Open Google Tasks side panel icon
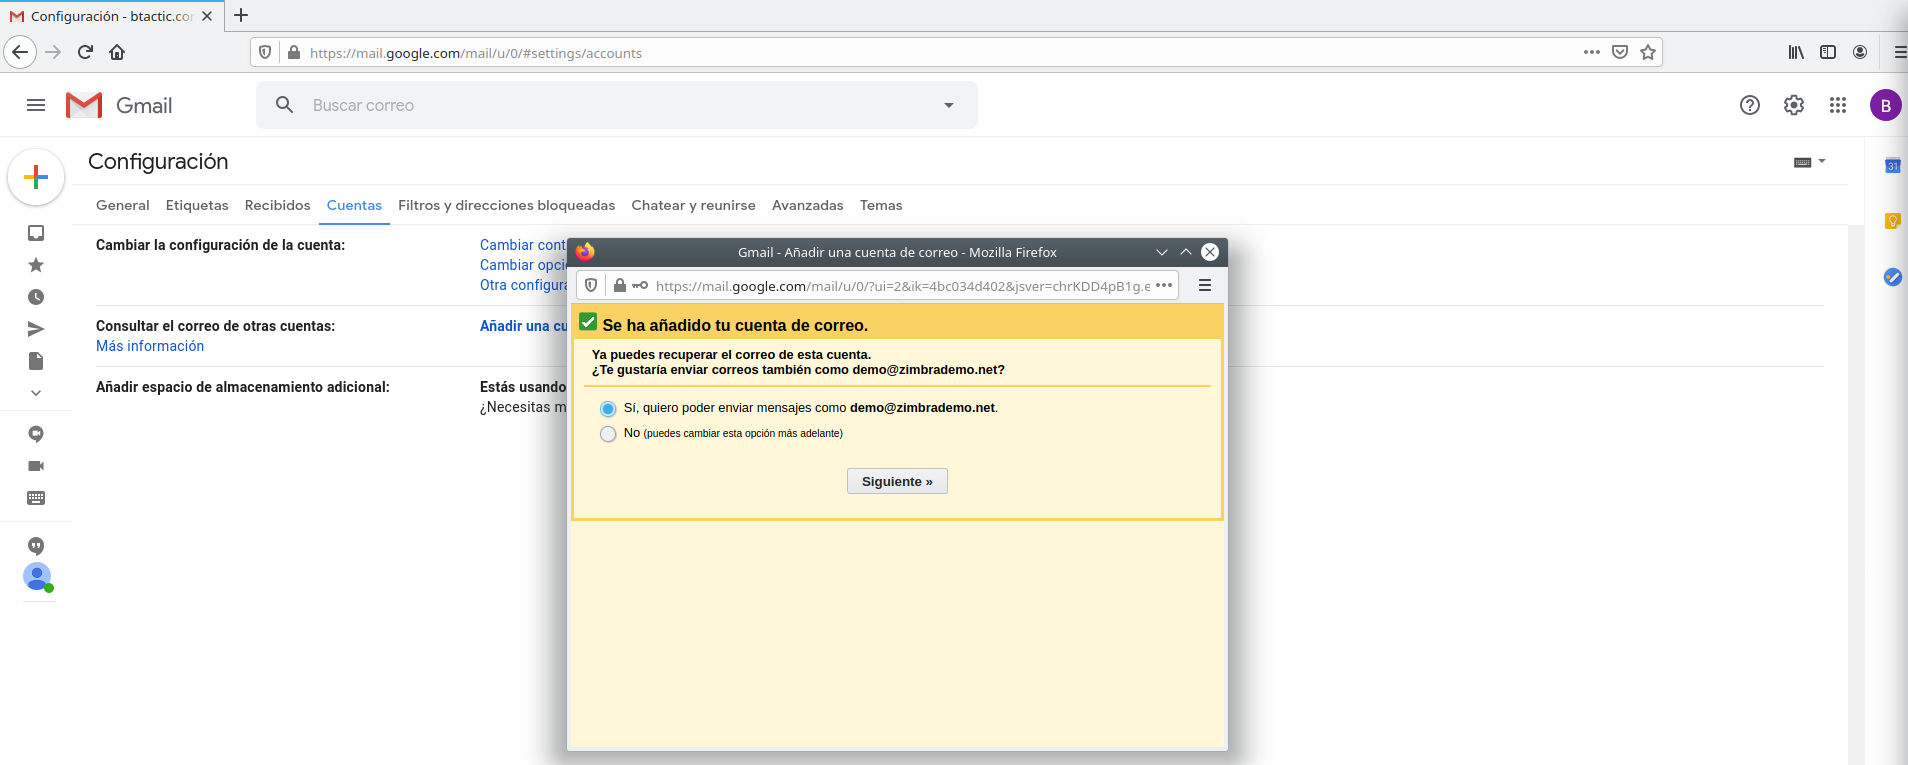1908x765 pixels. coord(1892,277)
